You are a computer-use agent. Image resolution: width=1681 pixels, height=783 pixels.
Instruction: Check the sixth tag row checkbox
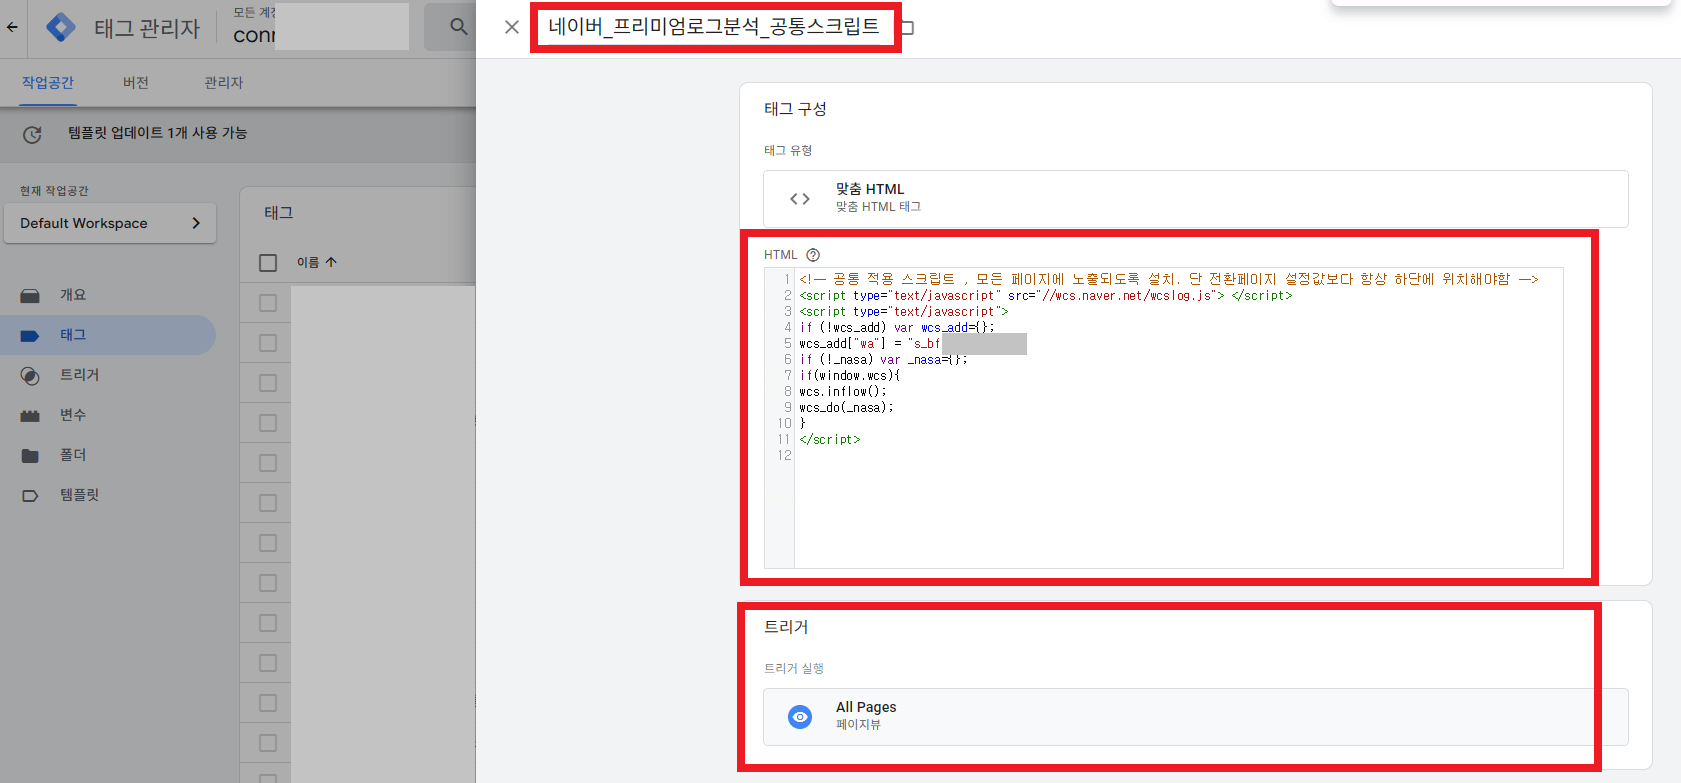pyautogui.click(x=268, y=503)
